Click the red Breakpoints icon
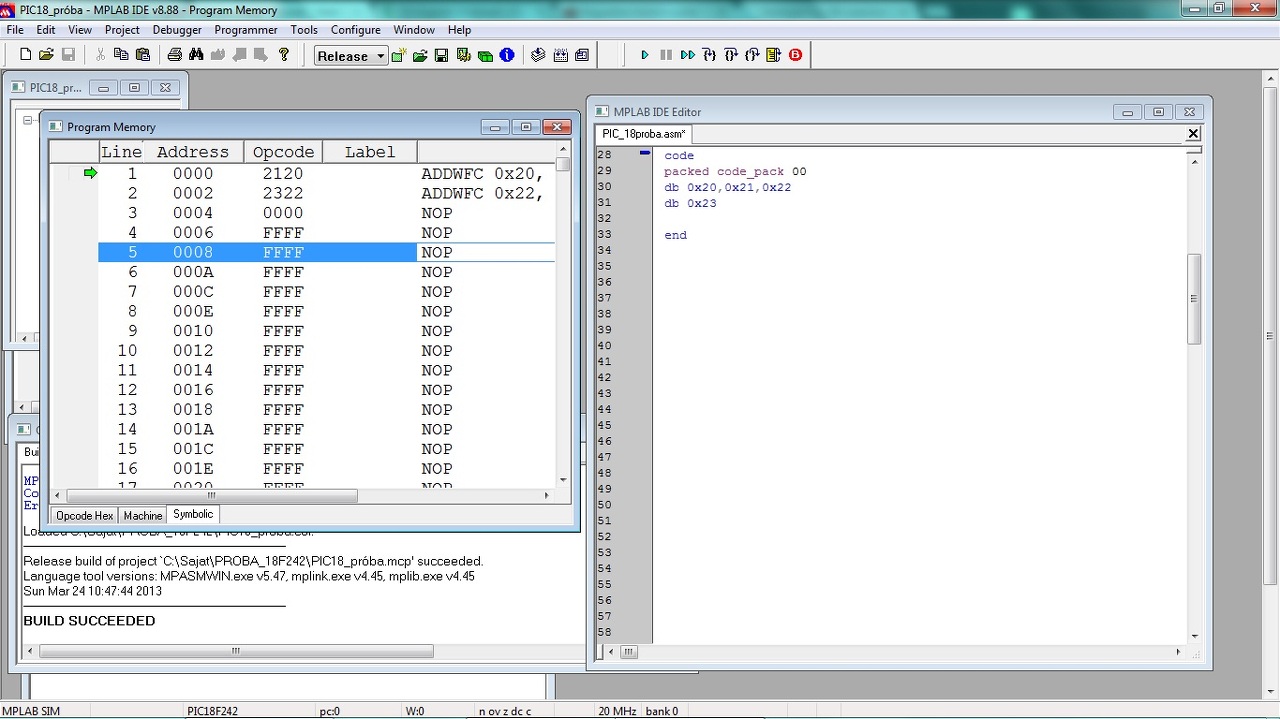The image size is (1280, 719). [796, 55]
